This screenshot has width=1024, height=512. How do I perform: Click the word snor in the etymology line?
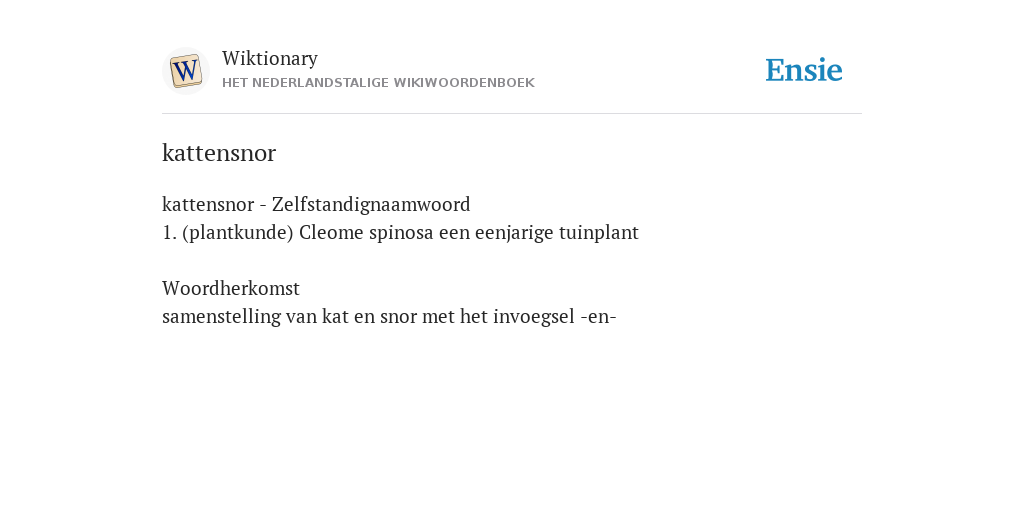pos(397,317)
